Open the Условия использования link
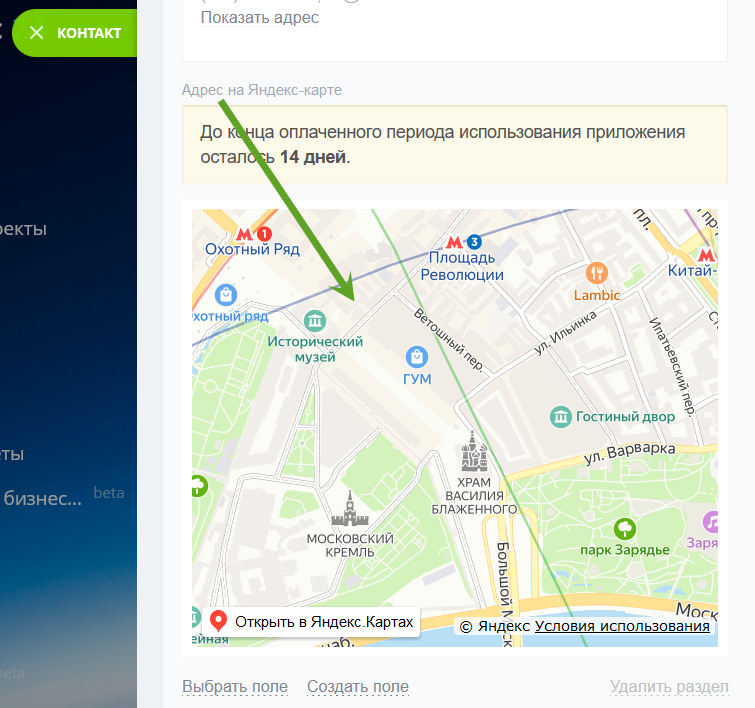 (622, 626)
